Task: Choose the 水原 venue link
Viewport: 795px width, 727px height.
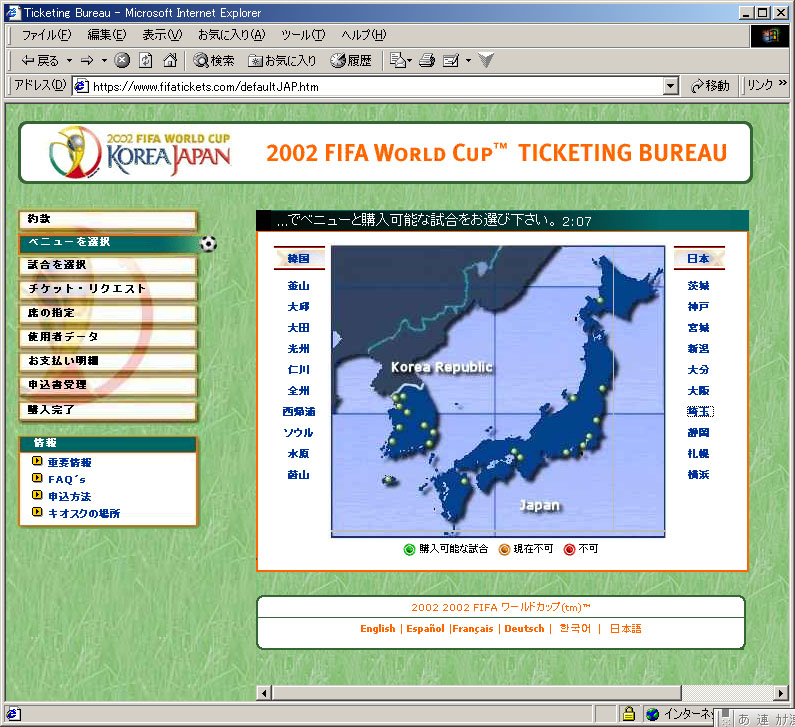Action: point(299,454)
